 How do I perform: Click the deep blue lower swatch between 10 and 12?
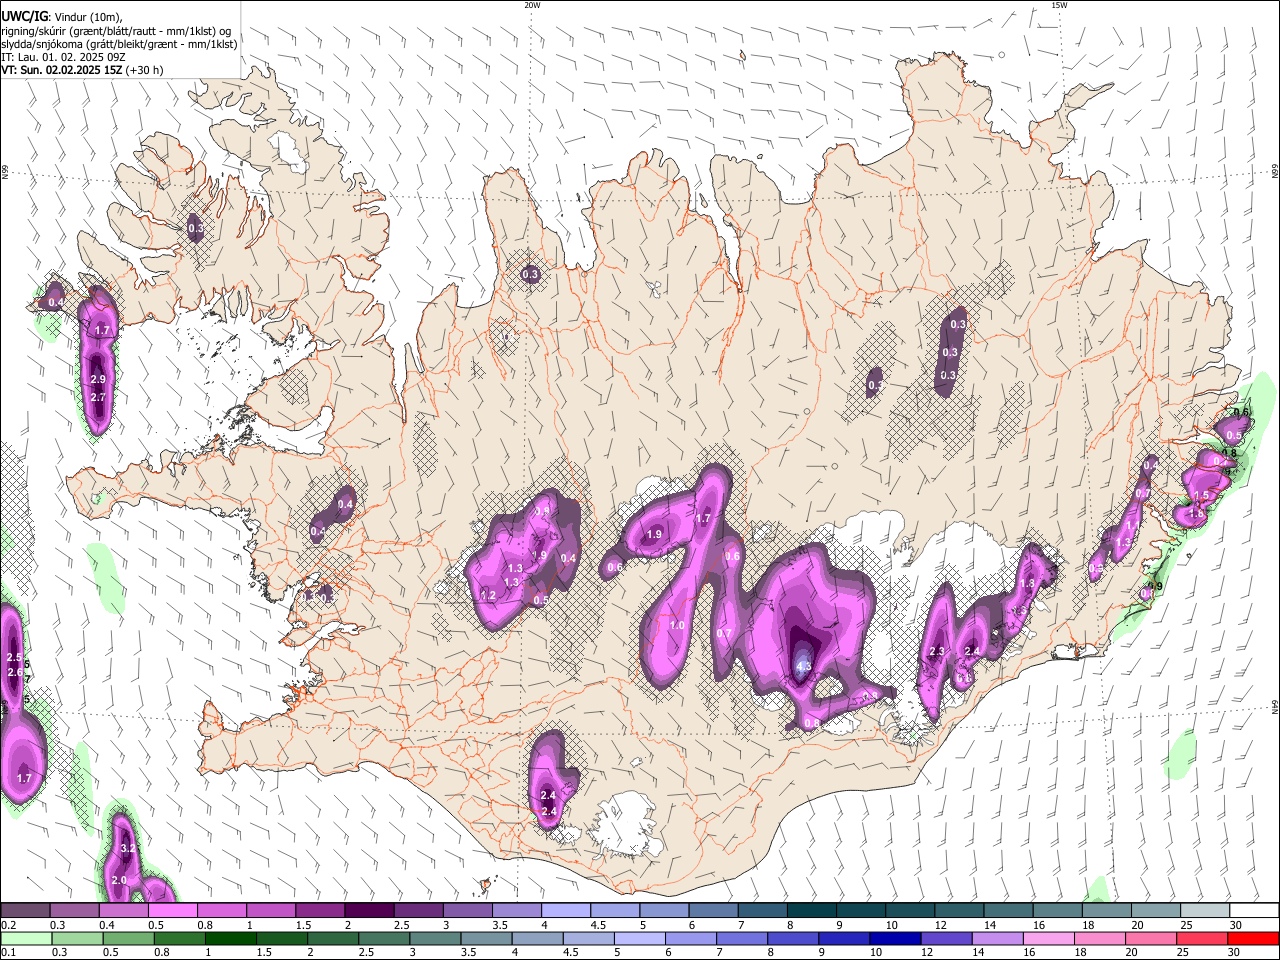click(x=893, y=939)
